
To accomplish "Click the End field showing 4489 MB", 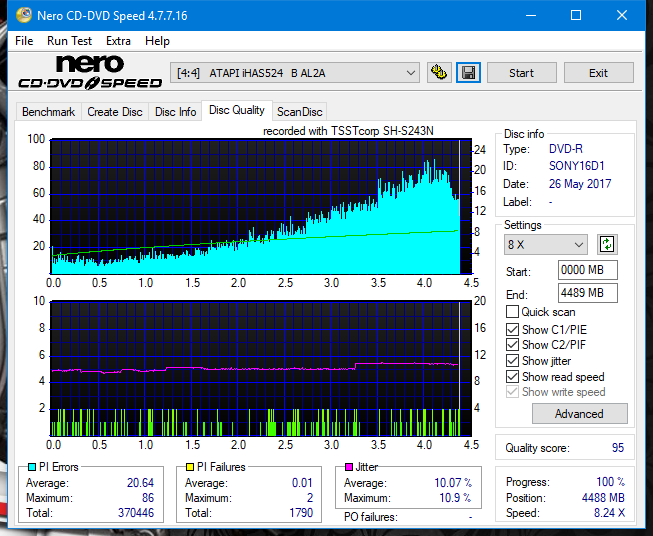I will (588, 293).
